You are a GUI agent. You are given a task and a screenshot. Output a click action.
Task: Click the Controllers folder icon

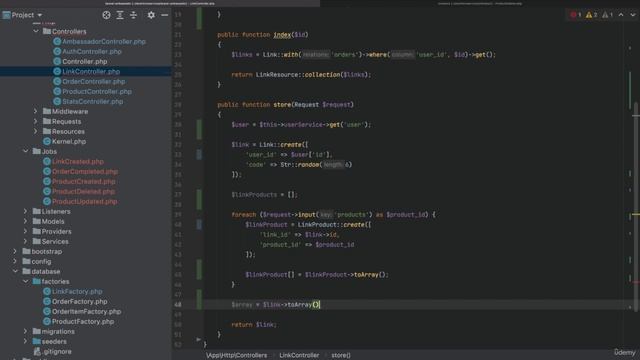pos(47,31)
